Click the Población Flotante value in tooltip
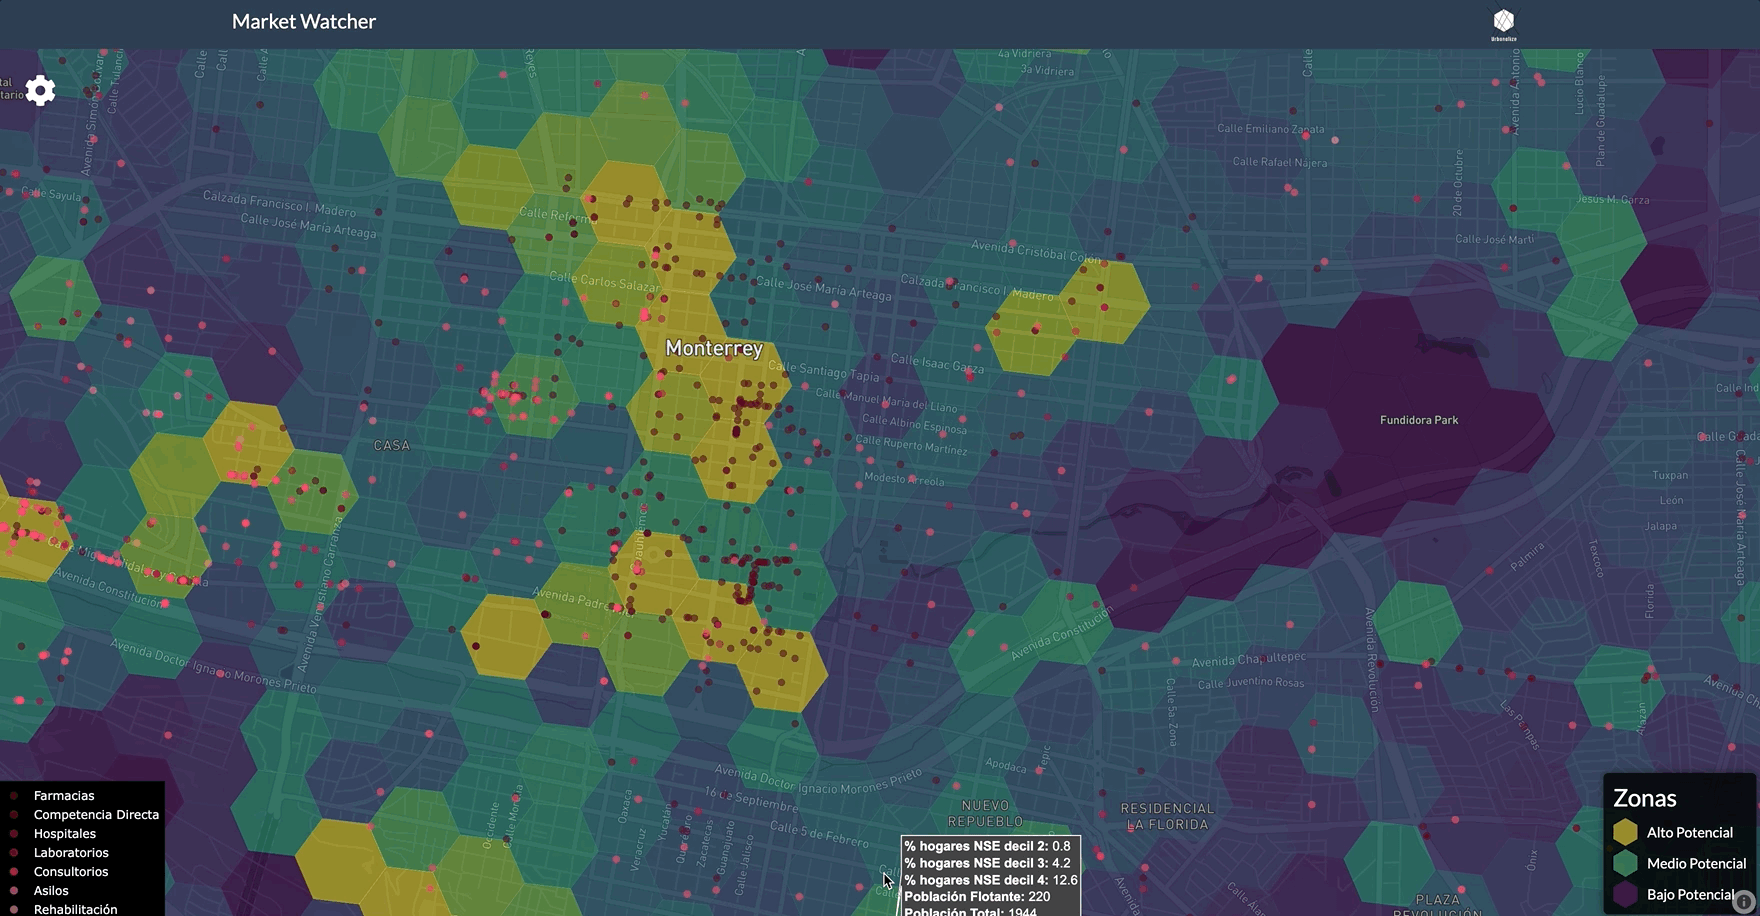 pyautogui.click(x=1039, y=897)
